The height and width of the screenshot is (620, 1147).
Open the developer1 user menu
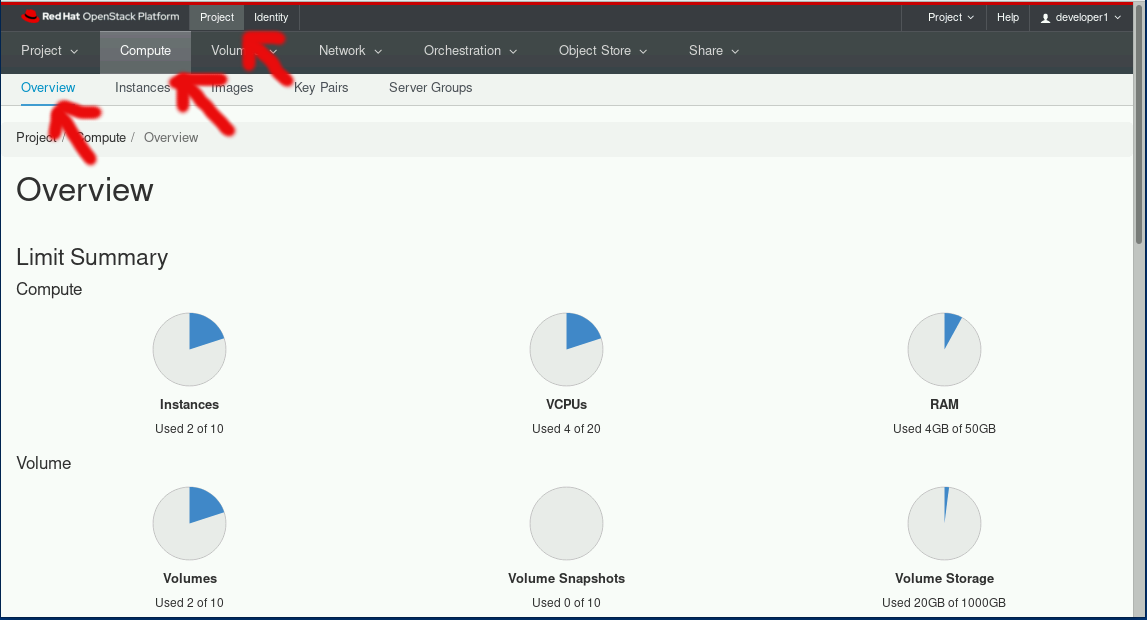point(1080,17)
